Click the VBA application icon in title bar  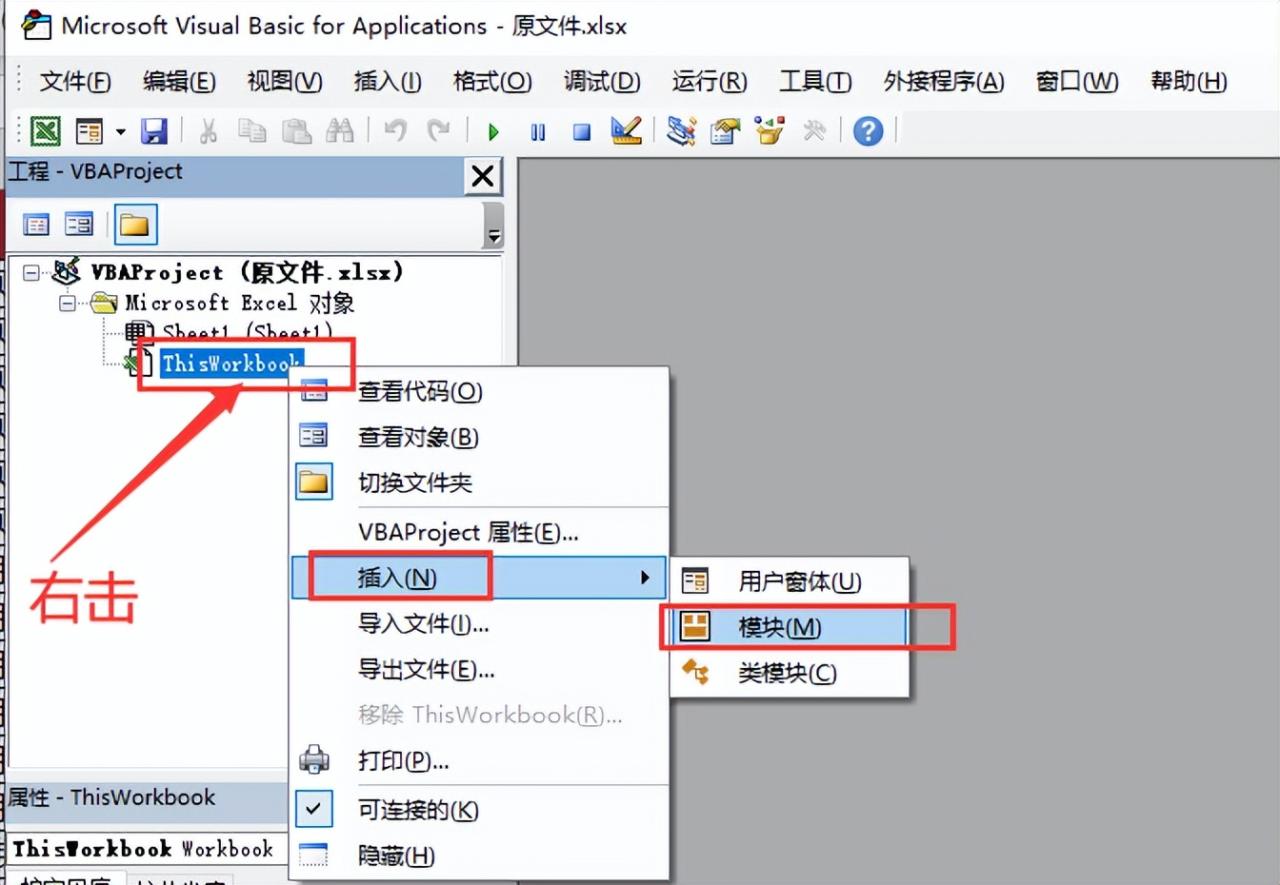[x=37, y=25]
